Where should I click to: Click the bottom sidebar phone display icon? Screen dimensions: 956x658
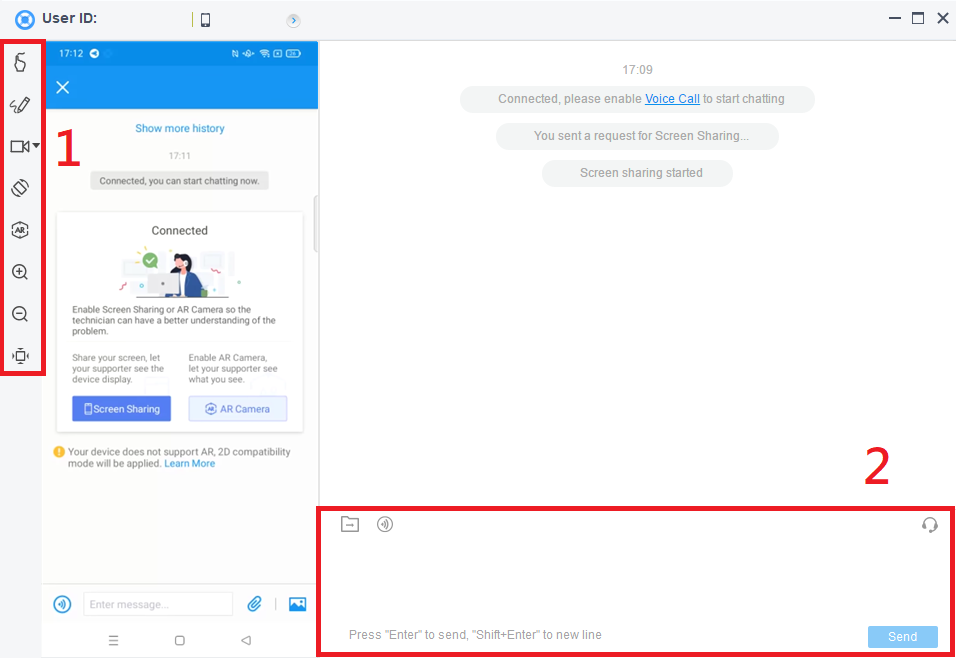point(21,356)
